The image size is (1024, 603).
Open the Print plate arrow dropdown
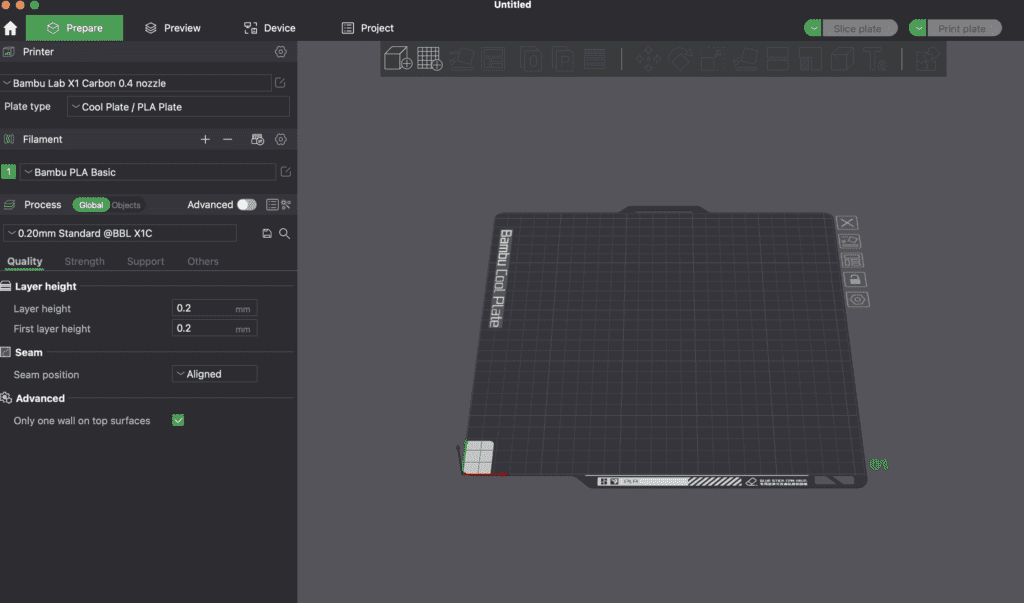(x=918, y=28)
